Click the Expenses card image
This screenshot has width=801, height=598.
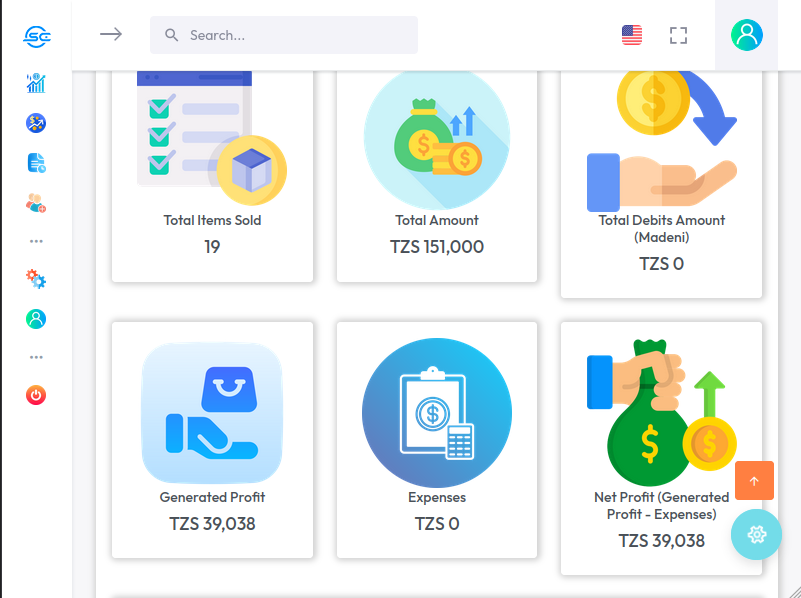pyautogui.click(x=437, y=413)
